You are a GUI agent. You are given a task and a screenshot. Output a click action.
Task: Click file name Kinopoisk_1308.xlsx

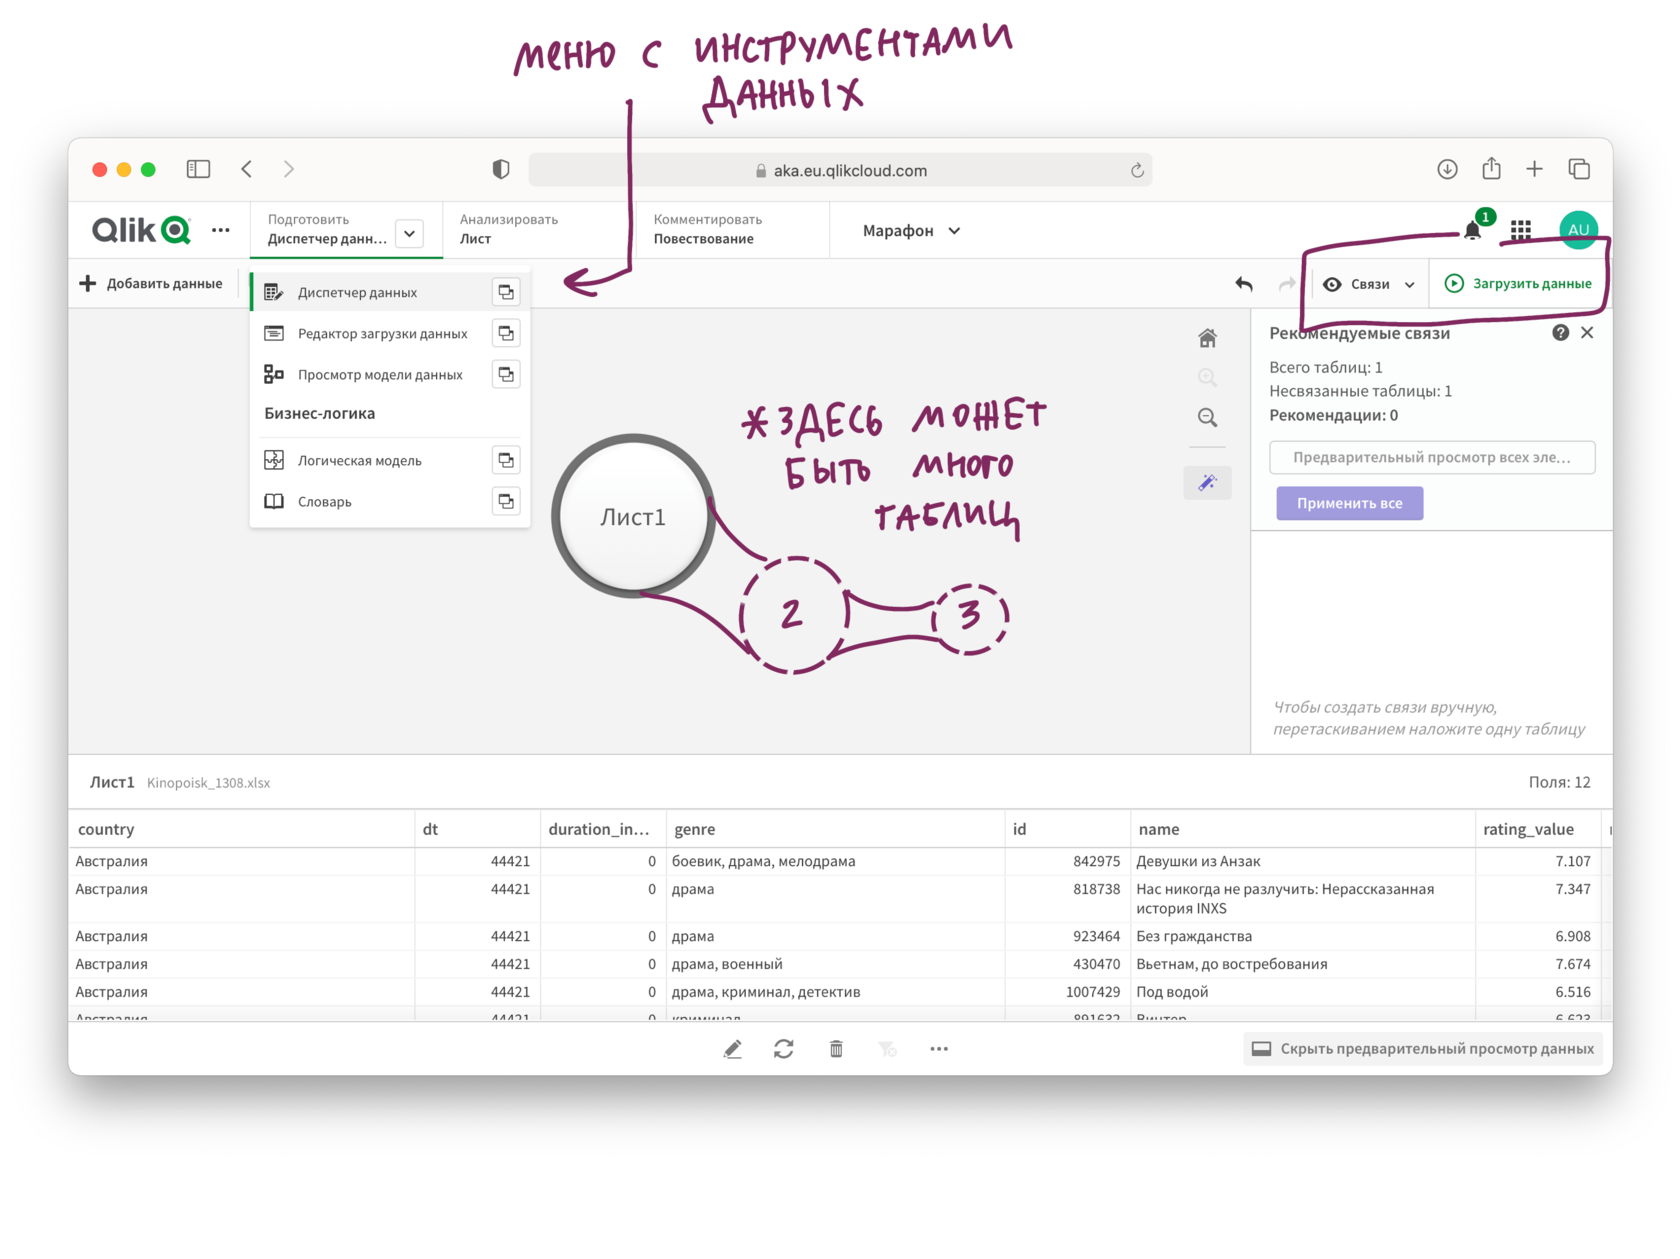tap(208, 783)
